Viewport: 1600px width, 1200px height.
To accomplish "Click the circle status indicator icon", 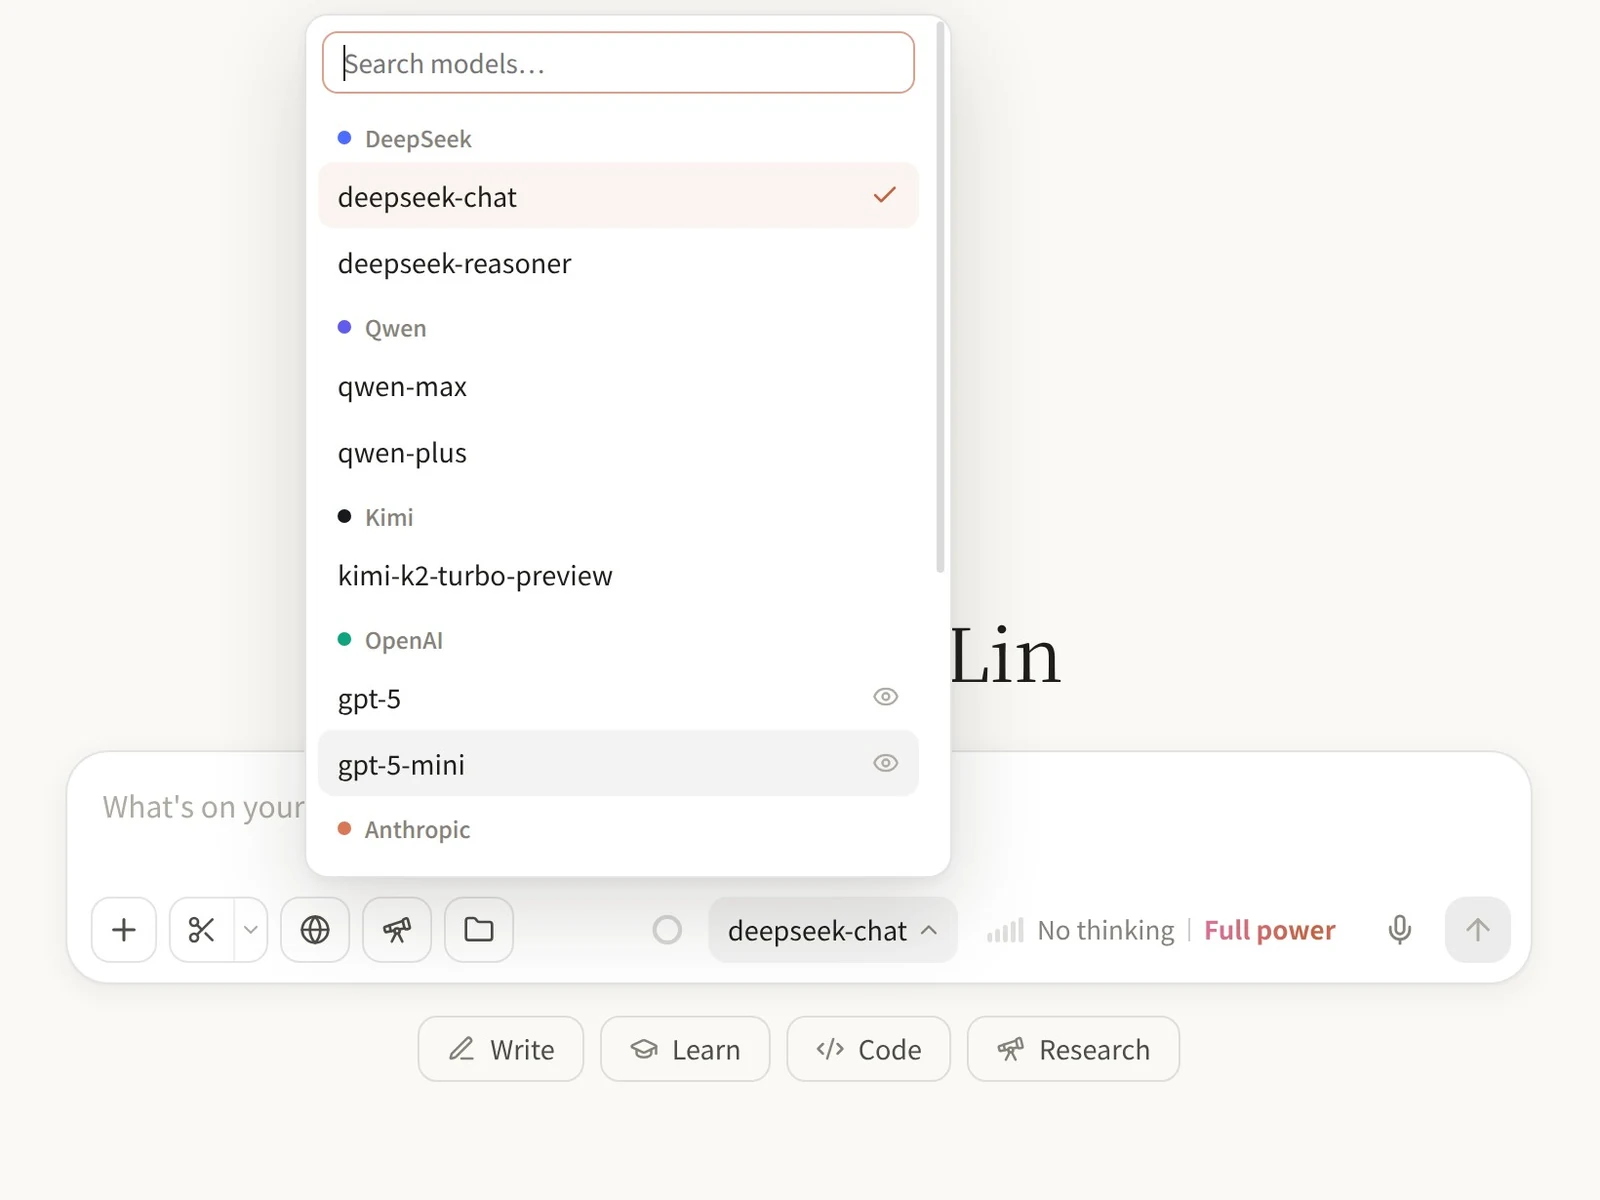I will coord(667,930).
